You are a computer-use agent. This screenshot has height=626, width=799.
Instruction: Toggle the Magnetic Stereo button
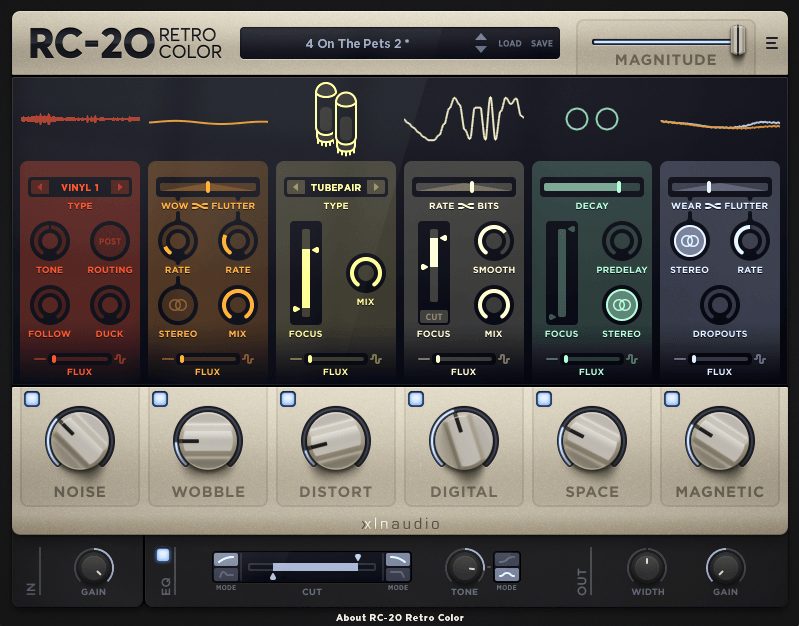pos(689,241)
